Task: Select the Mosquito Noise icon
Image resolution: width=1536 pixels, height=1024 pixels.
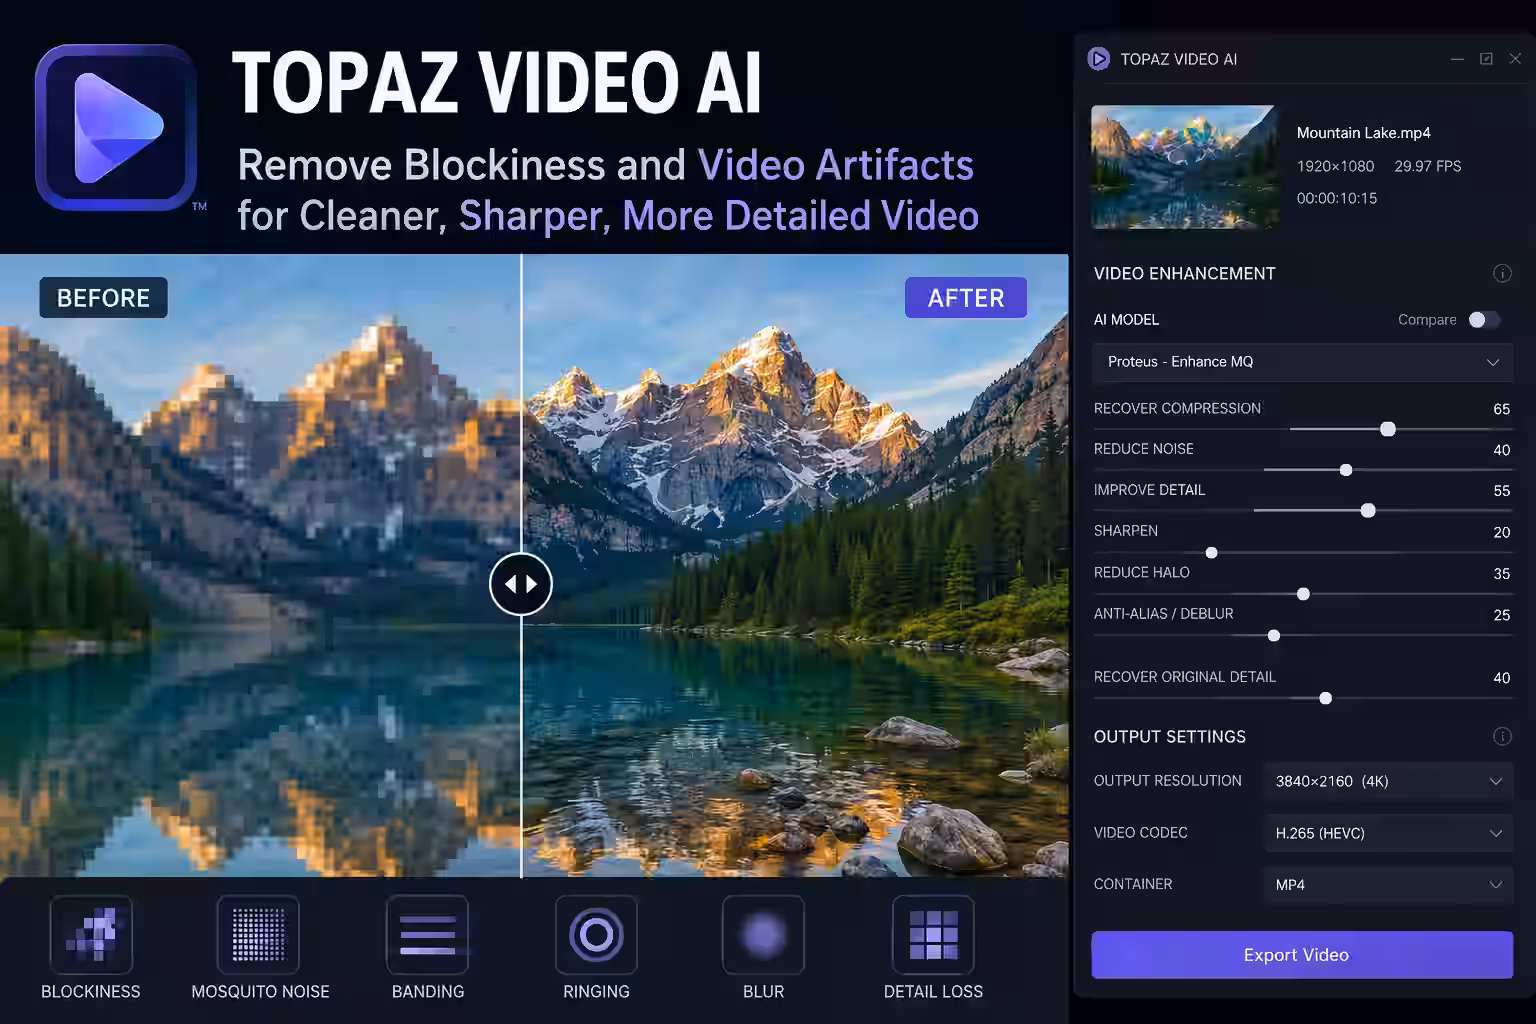Action: (258, 935)
